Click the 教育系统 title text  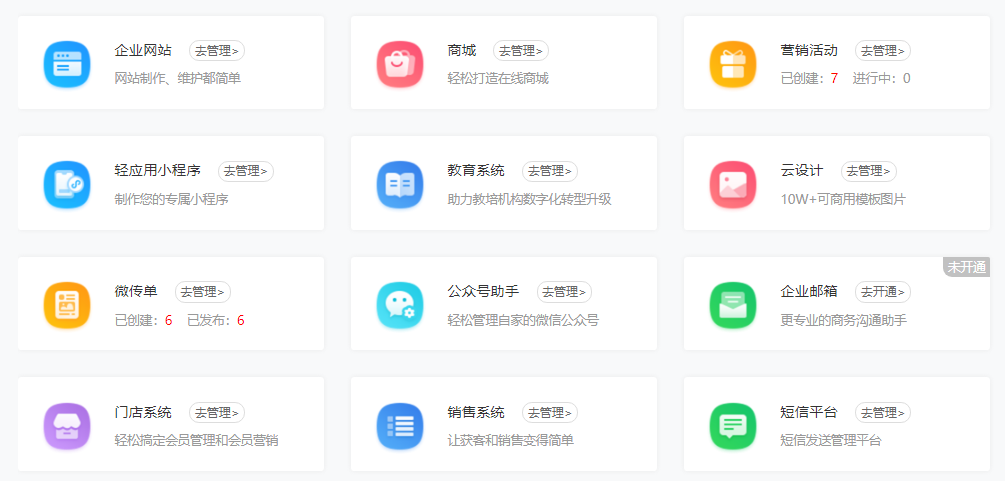pos(476,171)
